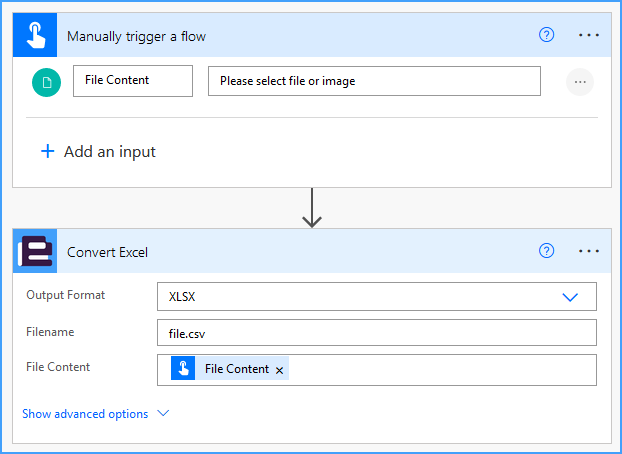Image resolution: width=622 pixels, height=454 pixels.
Task: Click the Manually trigger a flow title
Action: (136, 36)
